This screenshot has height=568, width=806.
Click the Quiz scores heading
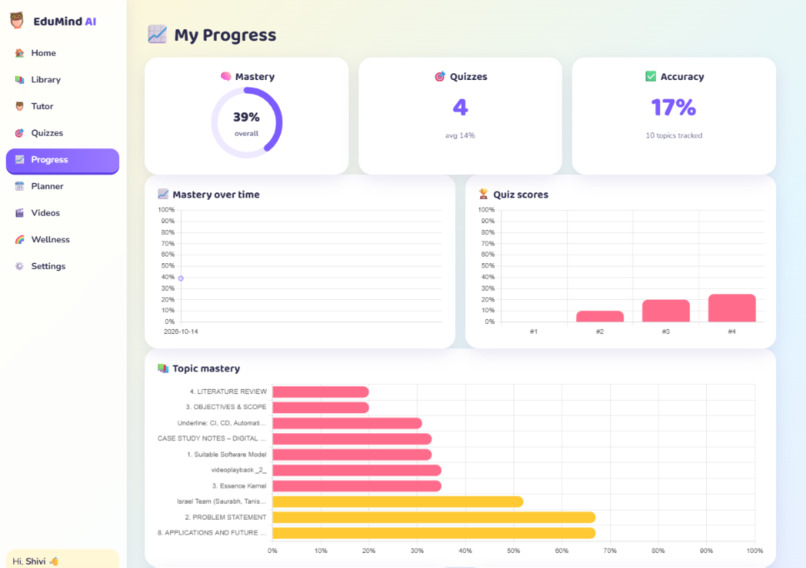(521, 195)
